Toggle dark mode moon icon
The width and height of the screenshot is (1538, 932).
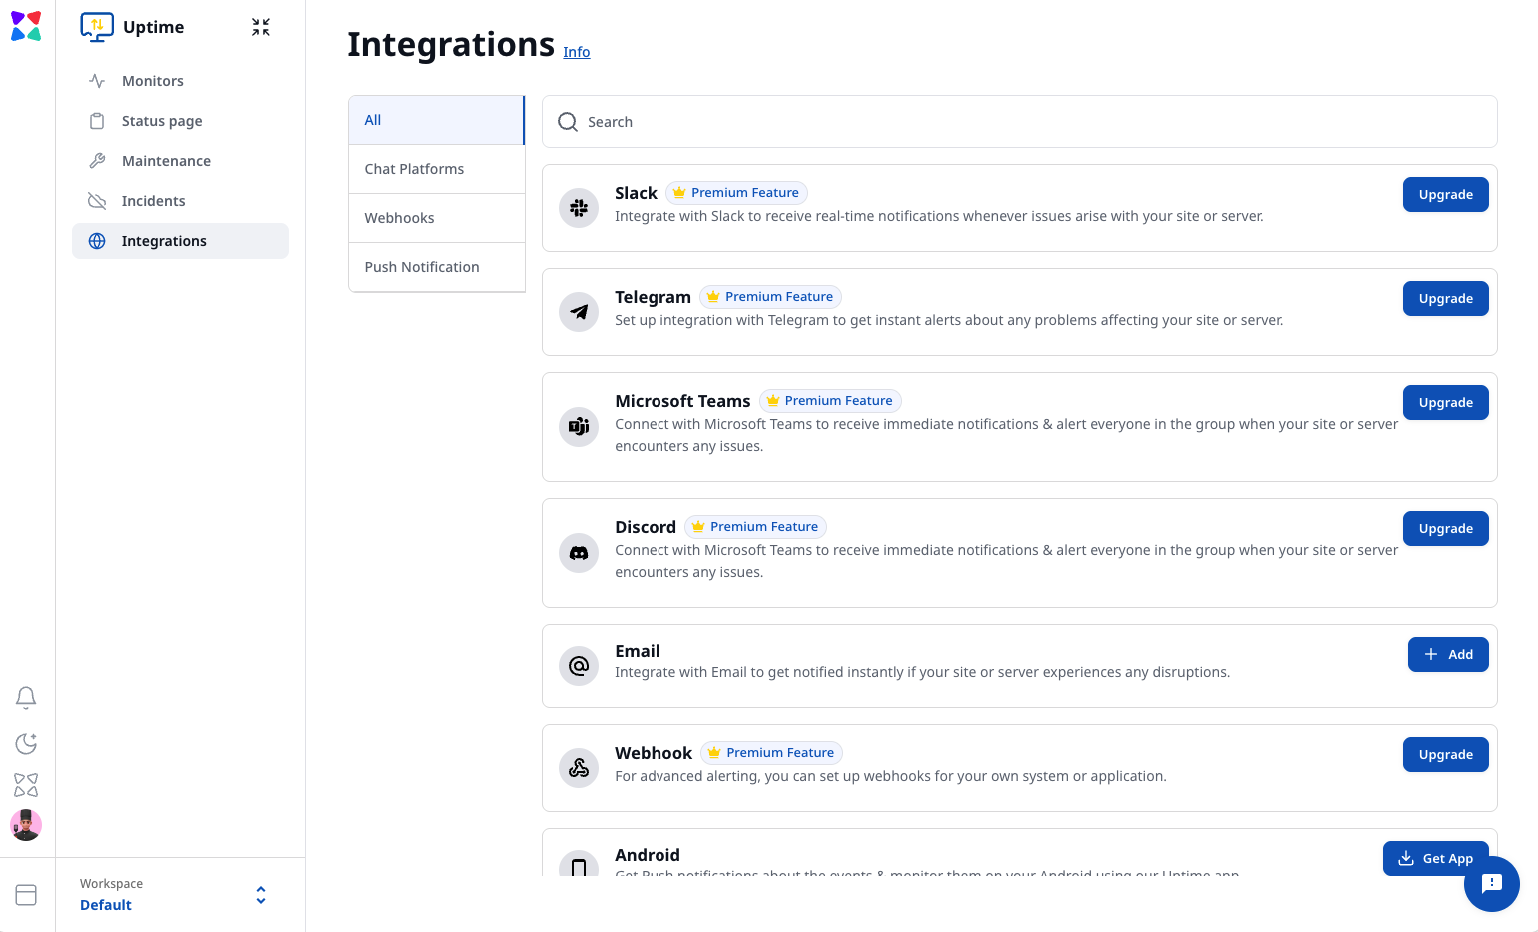[26, 743]
